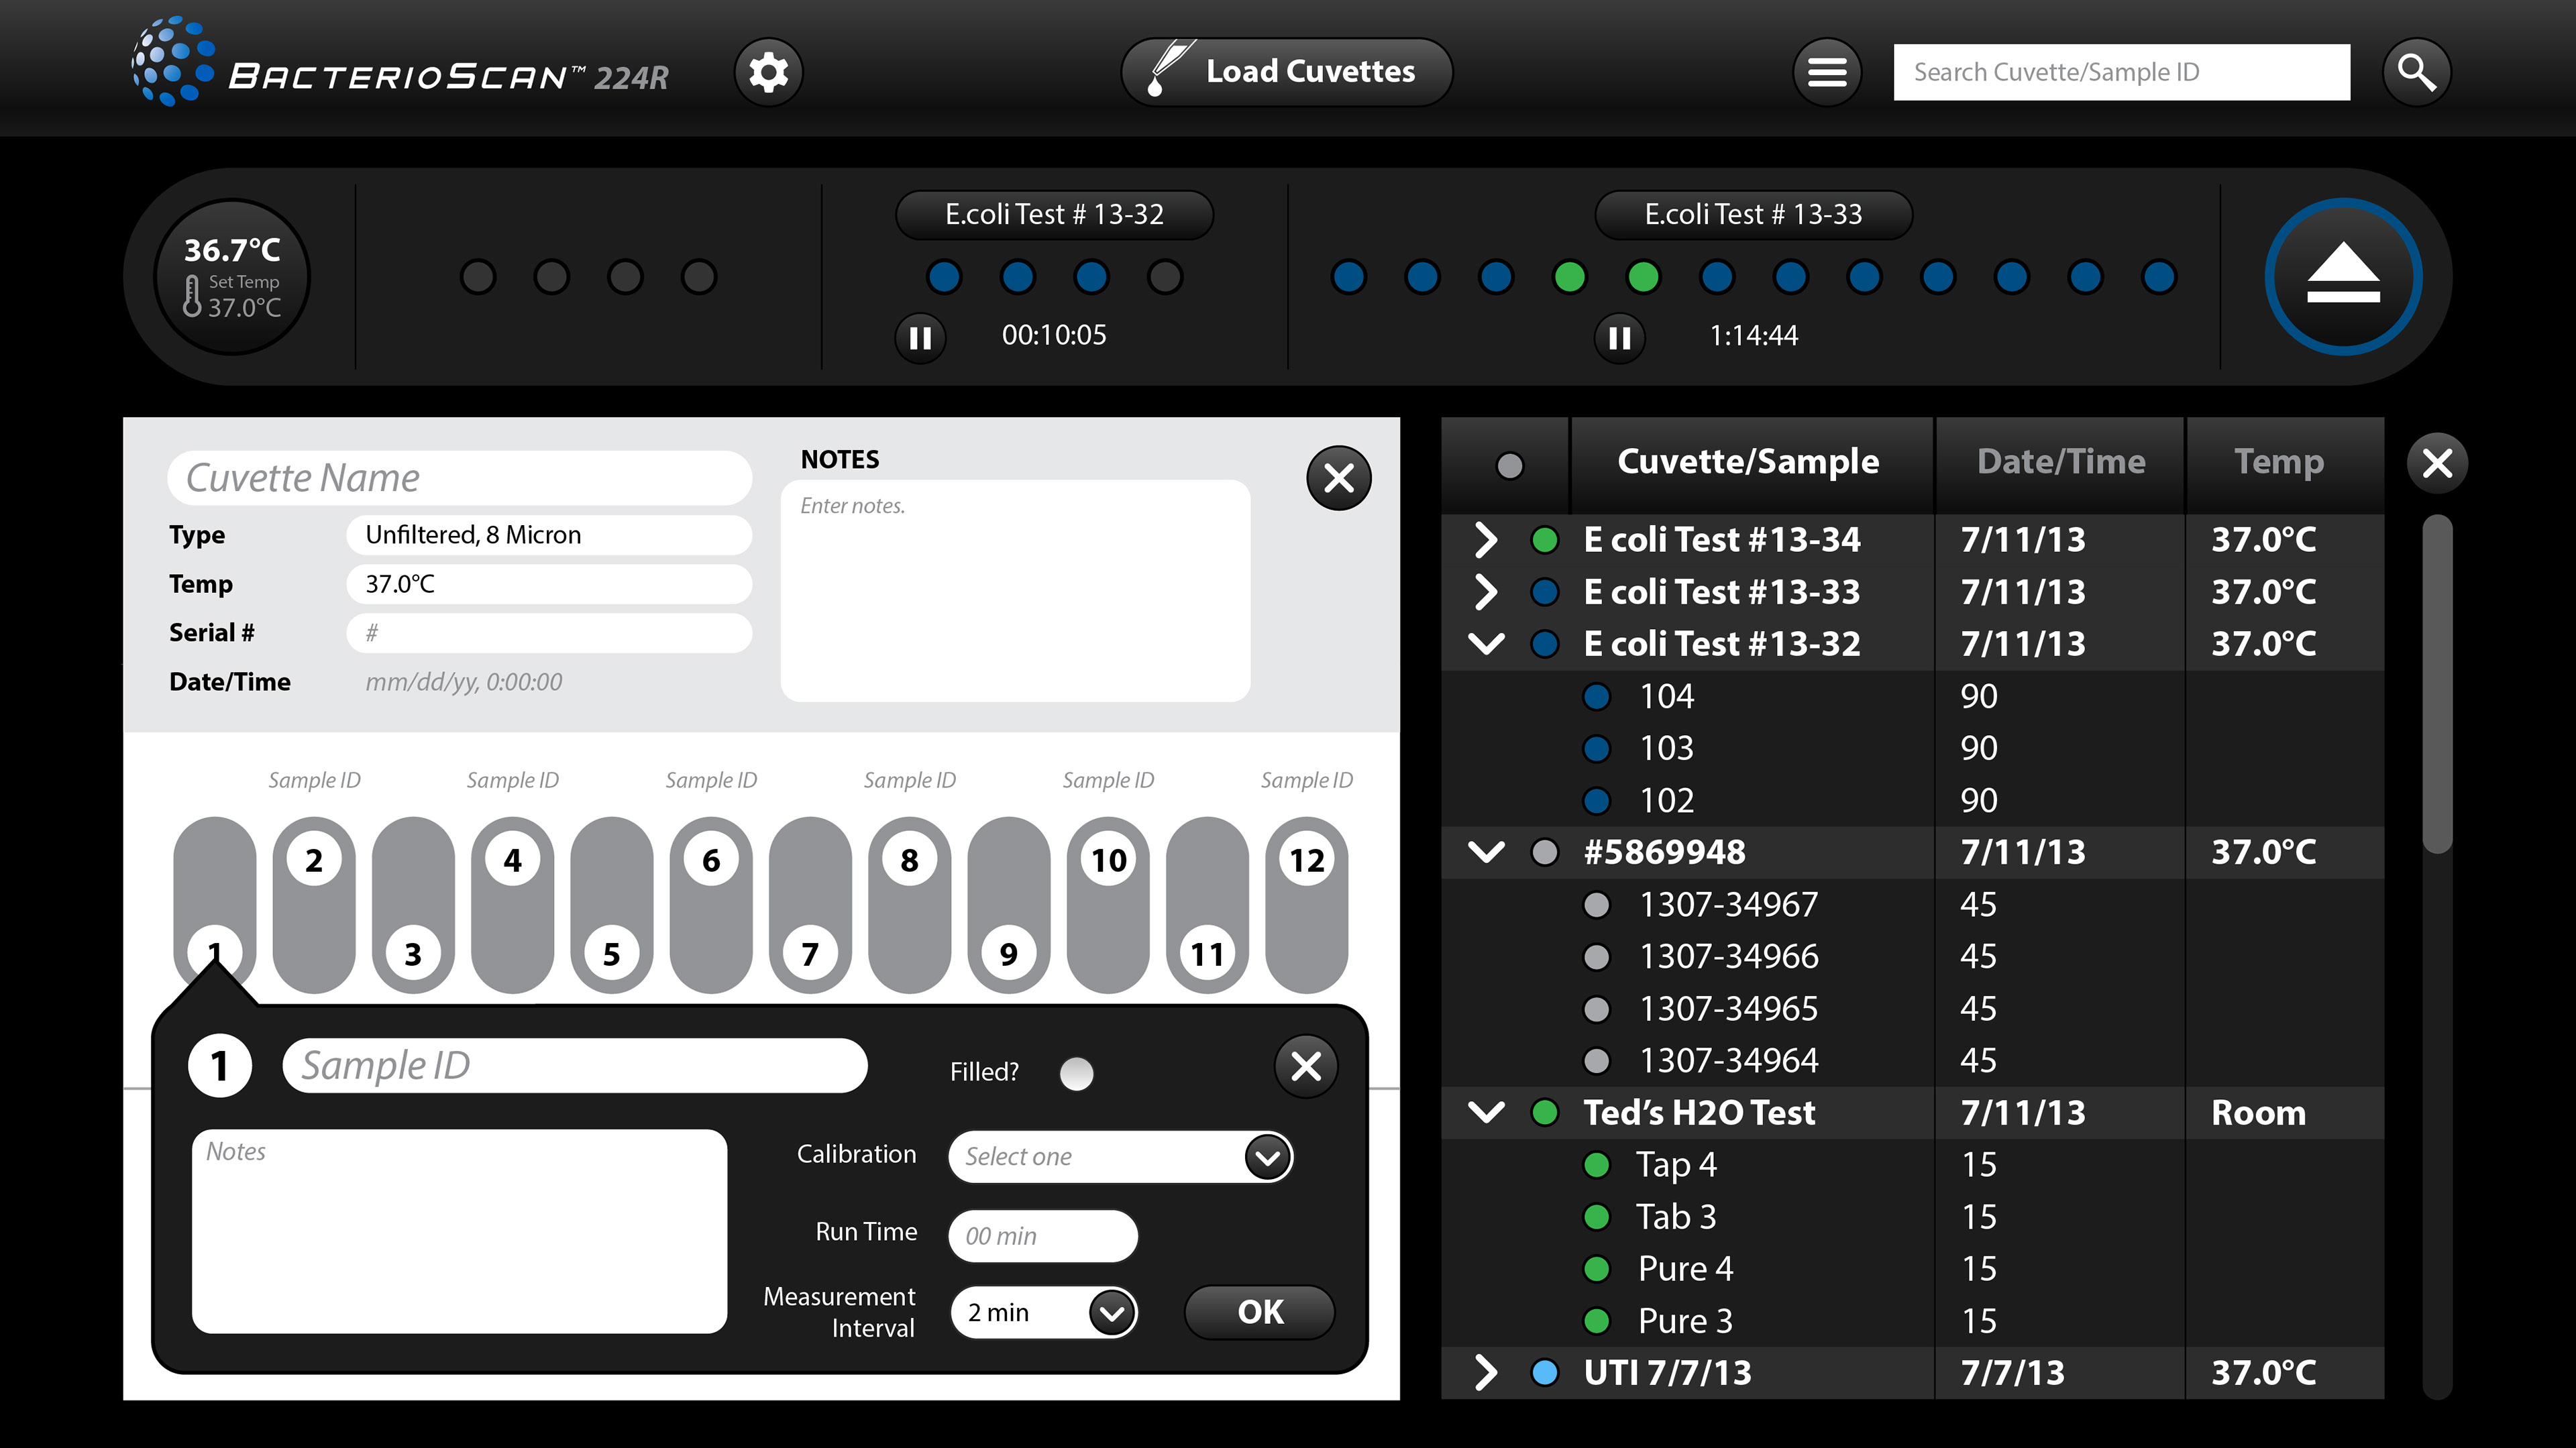This screenshot has height=1448, width=2576.
Task: Open the Measurement Interval dropdown
Action: pos(1111,1313)
